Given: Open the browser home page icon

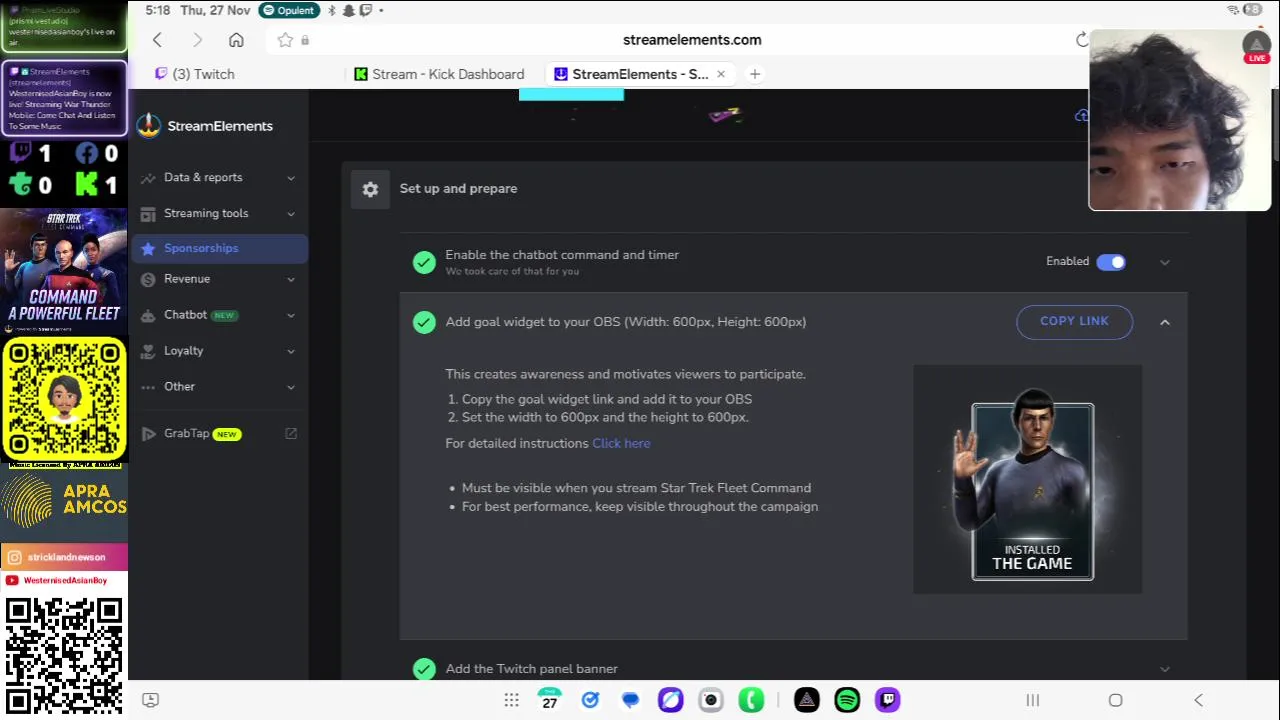Looking at the screenshot, I should [236, 40].
